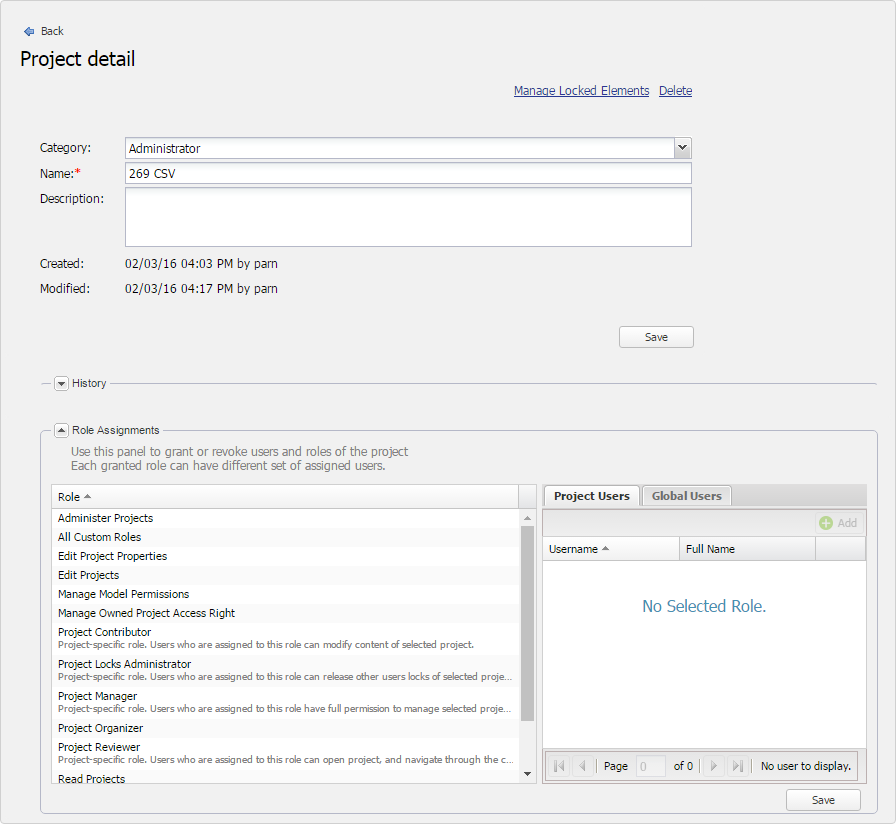Go to next page of users
896x824 pixels.
tap(713, 766)
